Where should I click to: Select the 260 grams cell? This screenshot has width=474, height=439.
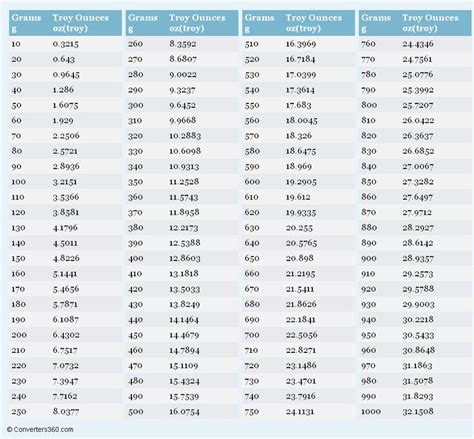click(x=136, y=44)
